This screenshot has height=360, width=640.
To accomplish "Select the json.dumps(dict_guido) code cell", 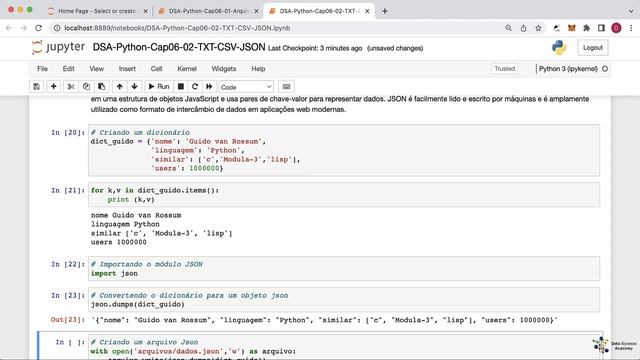I will click(344, 300).
